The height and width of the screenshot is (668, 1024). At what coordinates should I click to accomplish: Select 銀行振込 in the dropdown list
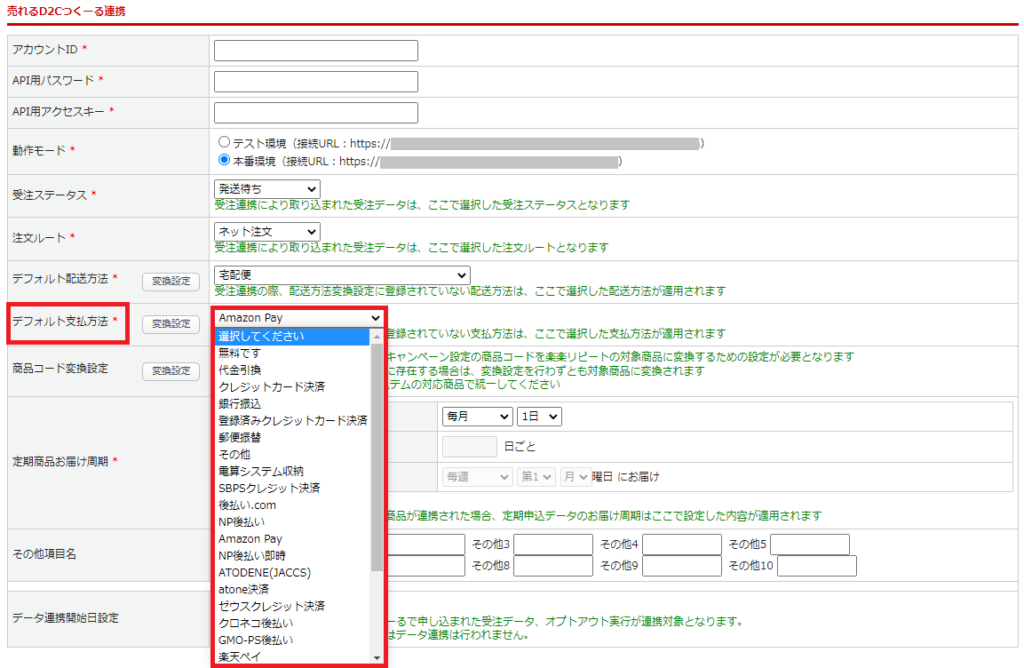[240, 404]
